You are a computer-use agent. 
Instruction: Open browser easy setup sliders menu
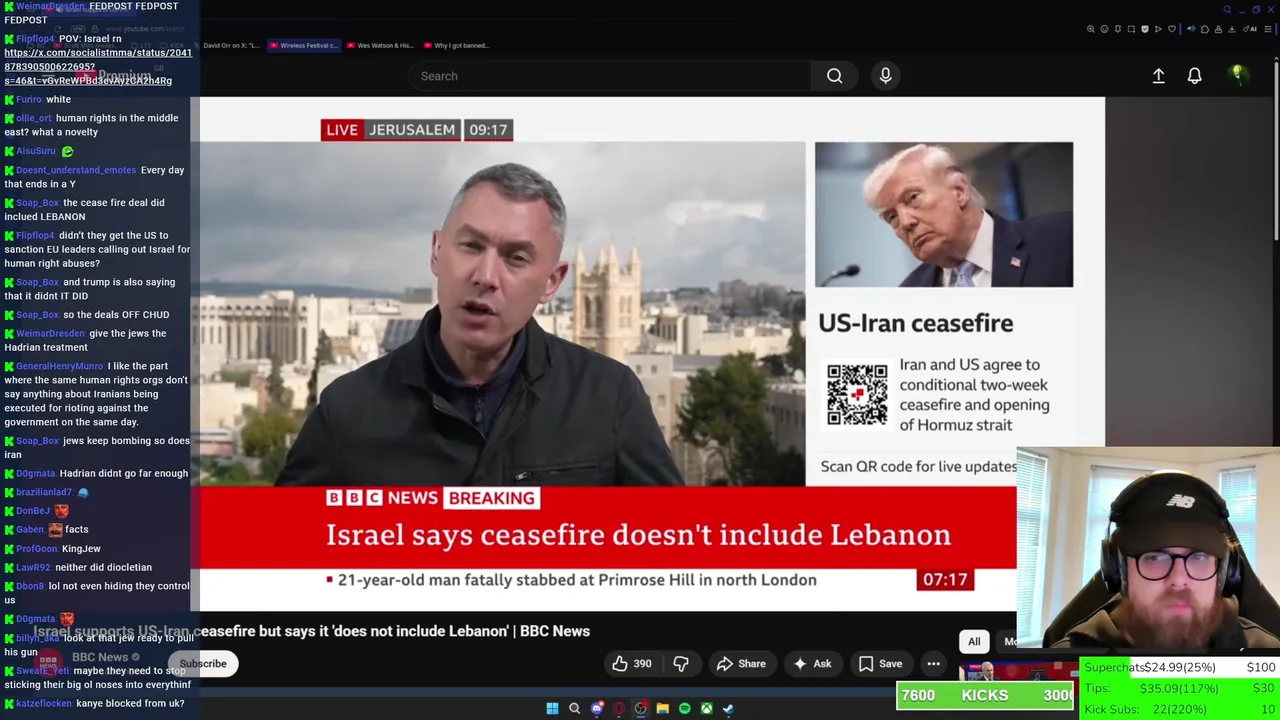(x=1268, y=29)
